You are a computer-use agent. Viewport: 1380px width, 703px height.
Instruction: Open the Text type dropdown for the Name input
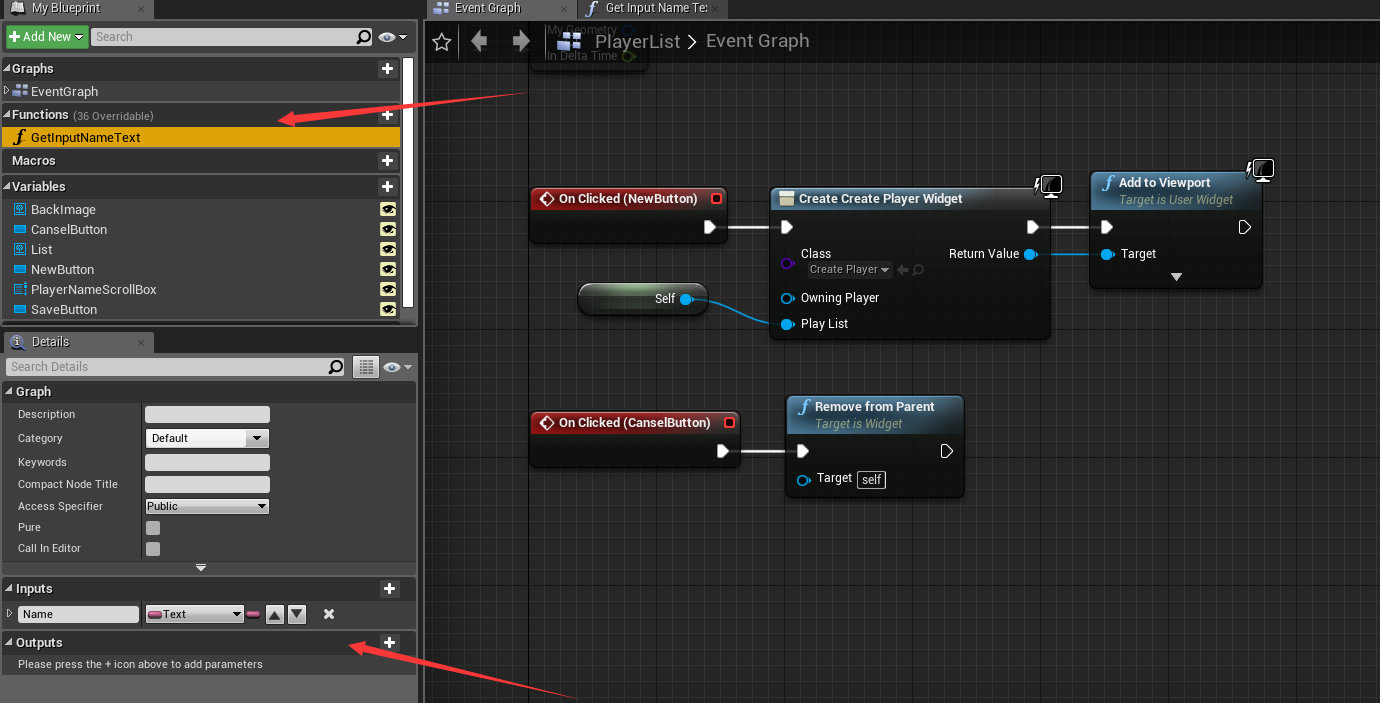pos(194,613)
